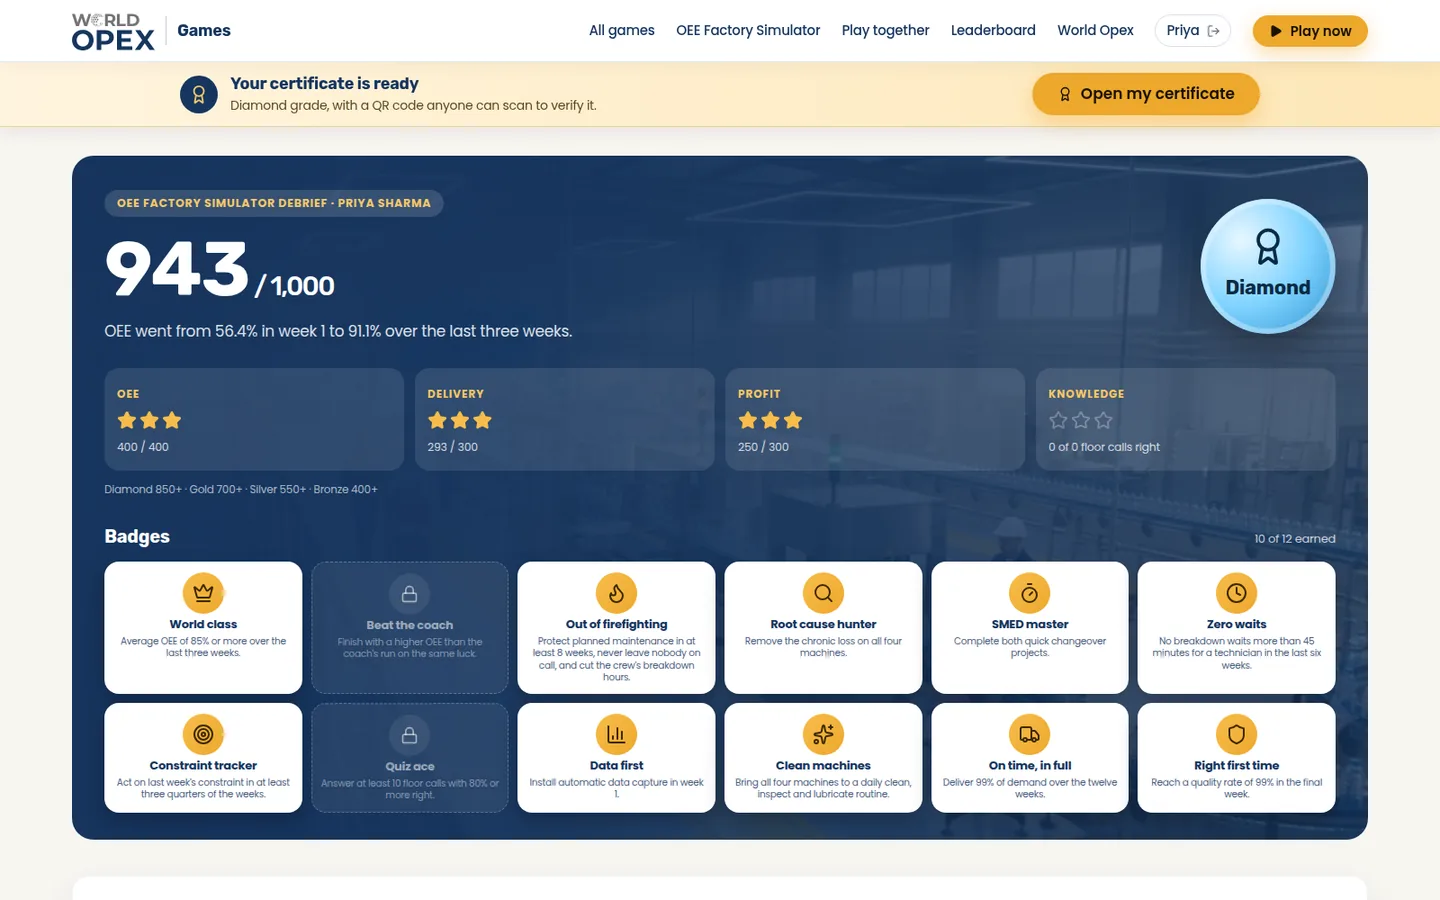Click the World class crown icon

click(x=203, y=593)
